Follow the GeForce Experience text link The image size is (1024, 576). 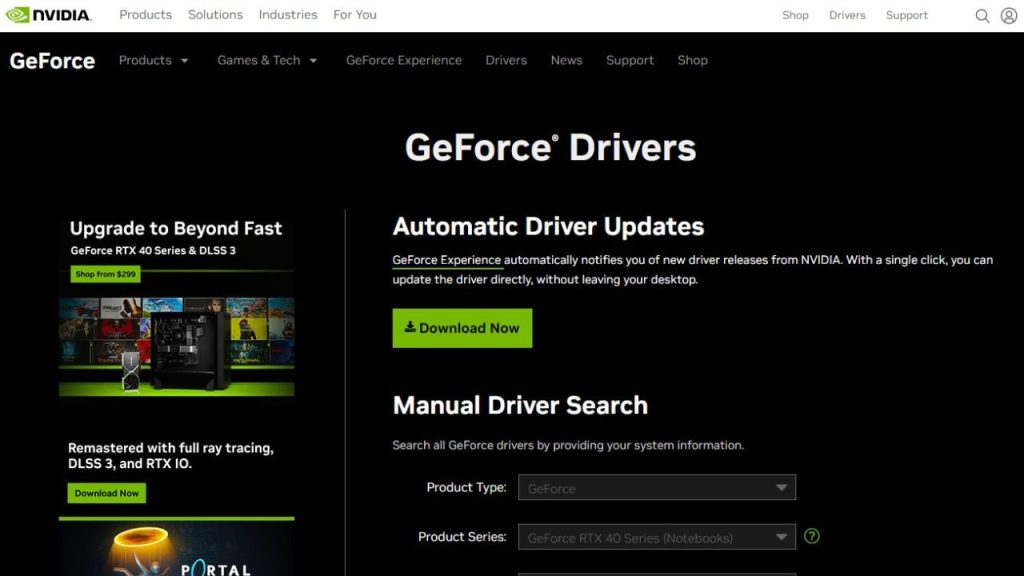(x=447, y=260)
